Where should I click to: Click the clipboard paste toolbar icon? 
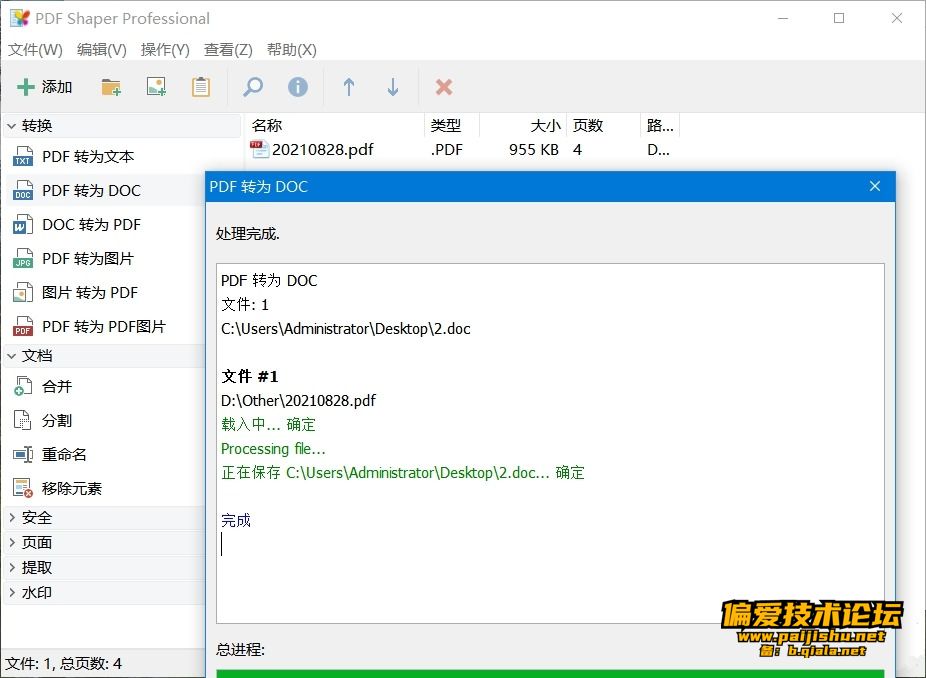point(201,87)
